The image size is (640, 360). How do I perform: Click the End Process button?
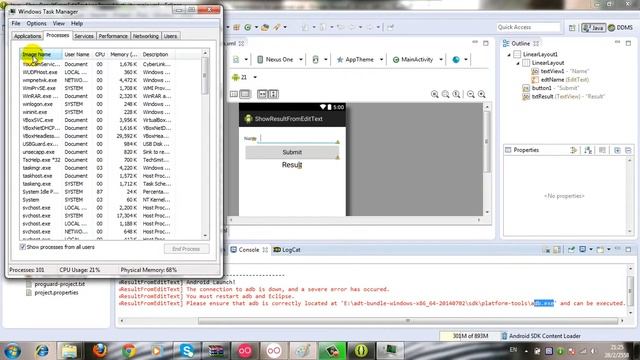click(x=186, y=249)
